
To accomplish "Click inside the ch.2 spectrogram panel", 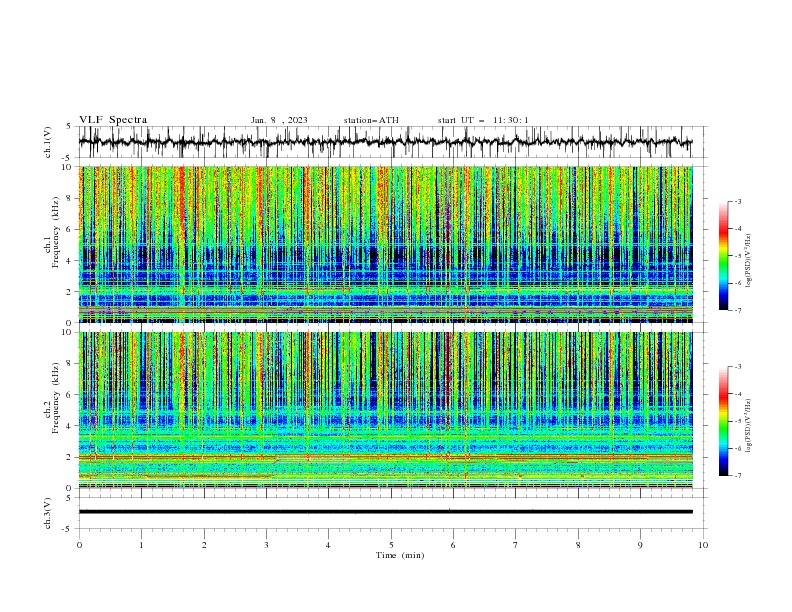I will click(386, 410).
